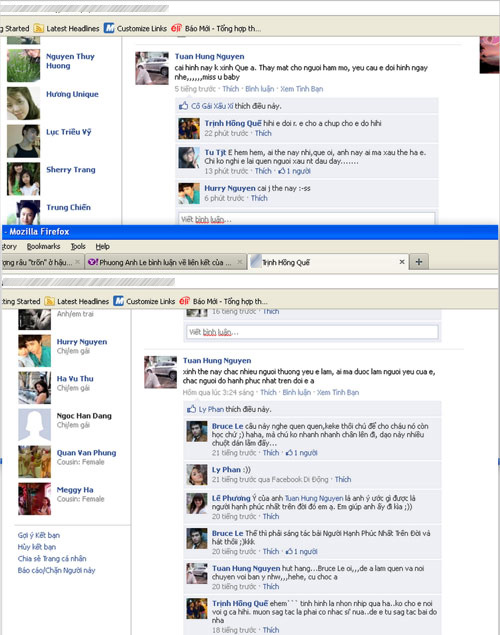Click Sherry Trang's profile photo
Viewport: 500px width, 635px height.
pos(23,179)
